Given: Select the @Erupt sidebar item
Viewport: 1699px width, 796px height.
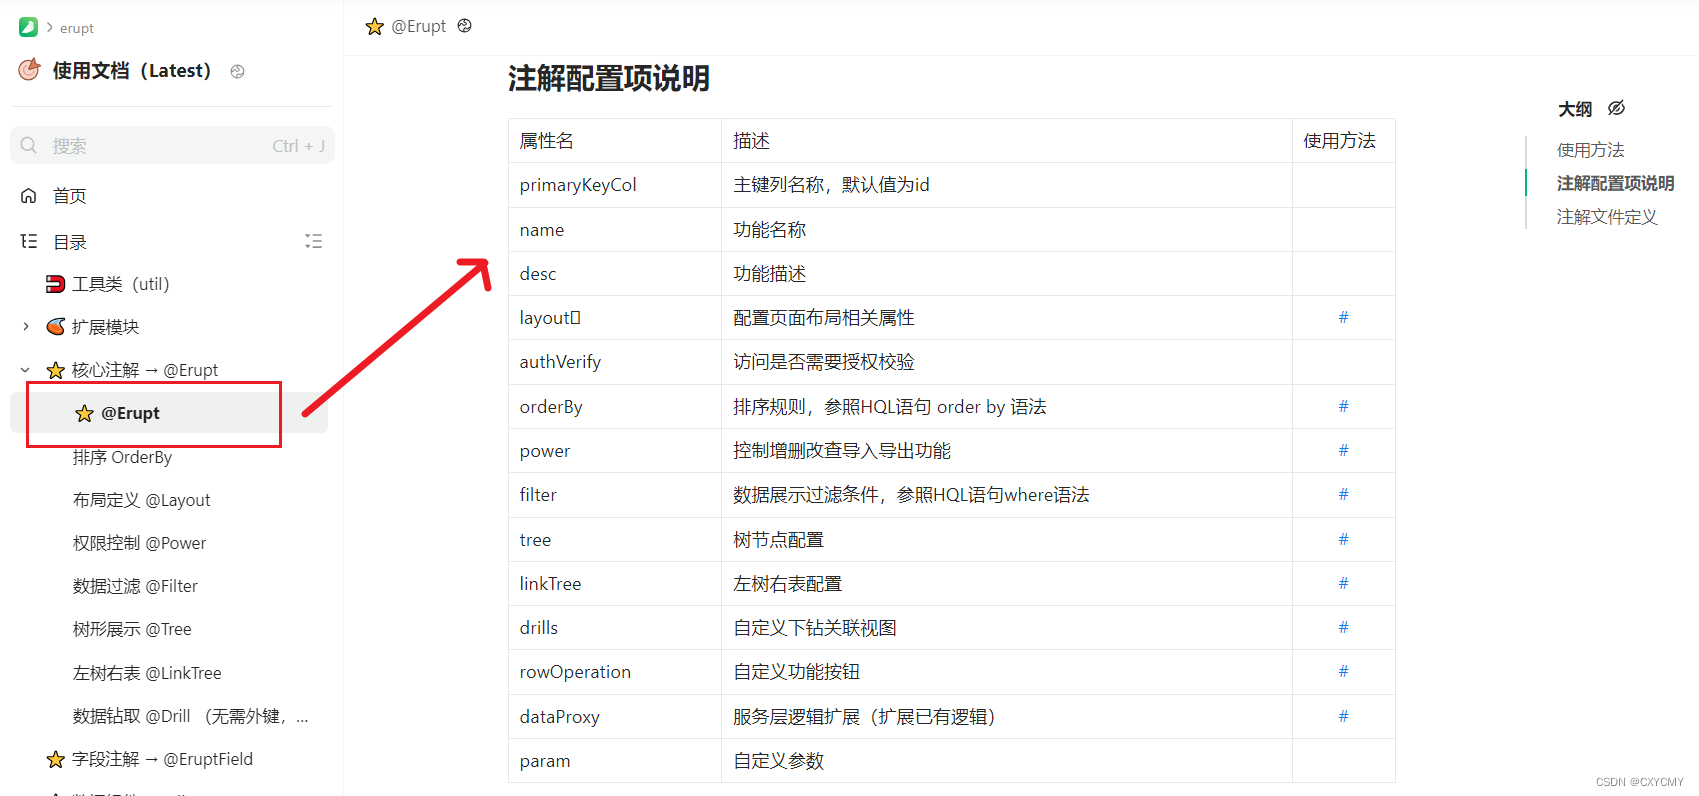Looking at the screenshot, I should coord(169,413).
